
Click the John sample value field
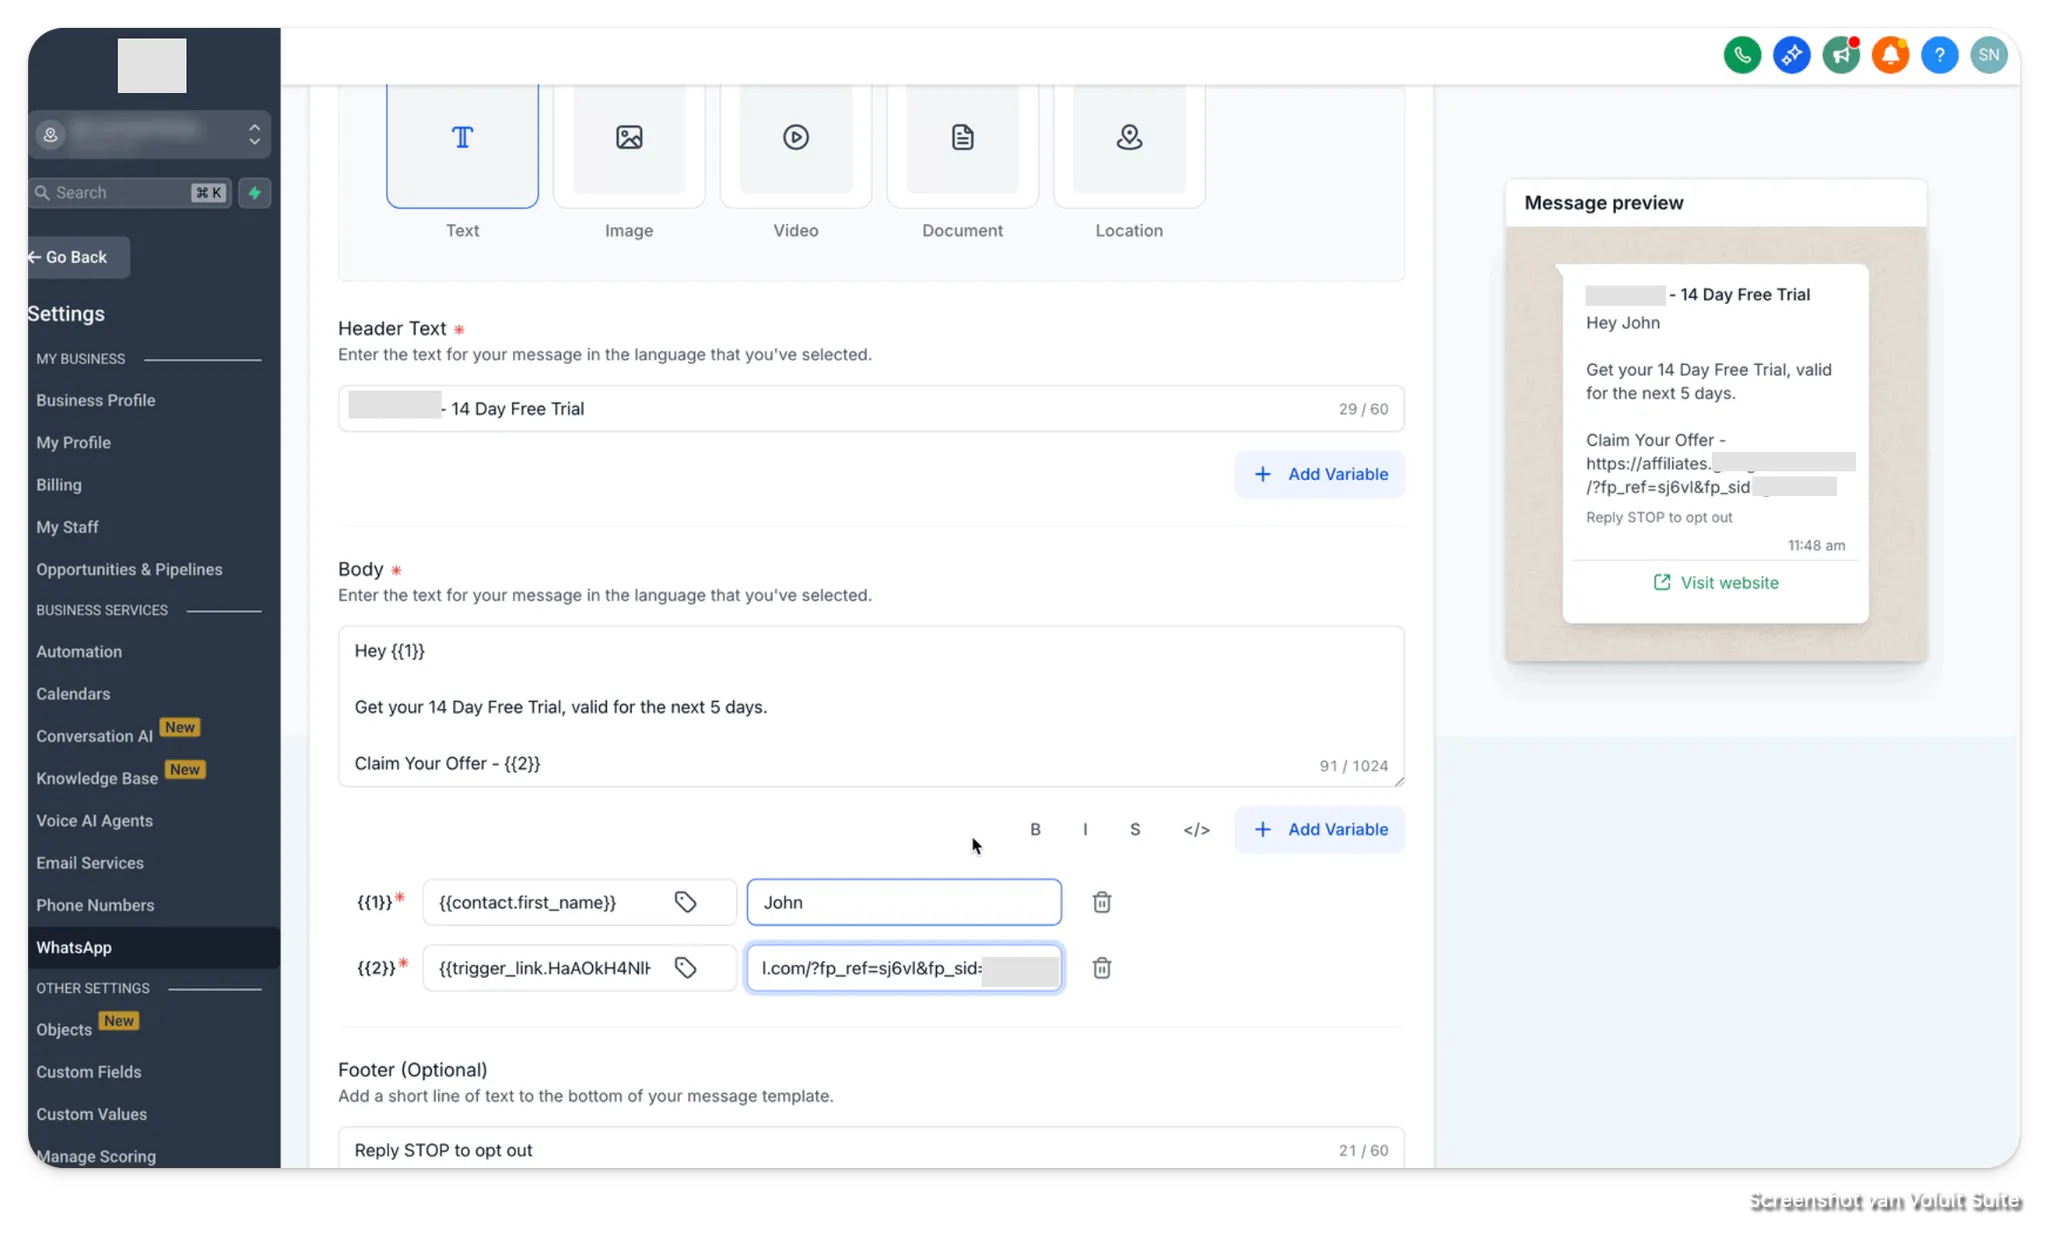pyautogui.click(x=903, y=902)
